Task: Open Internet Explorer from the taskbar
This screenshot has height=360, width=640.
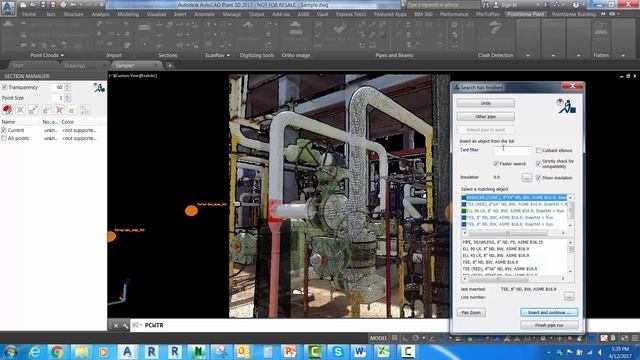Action: tap(34, 352)
